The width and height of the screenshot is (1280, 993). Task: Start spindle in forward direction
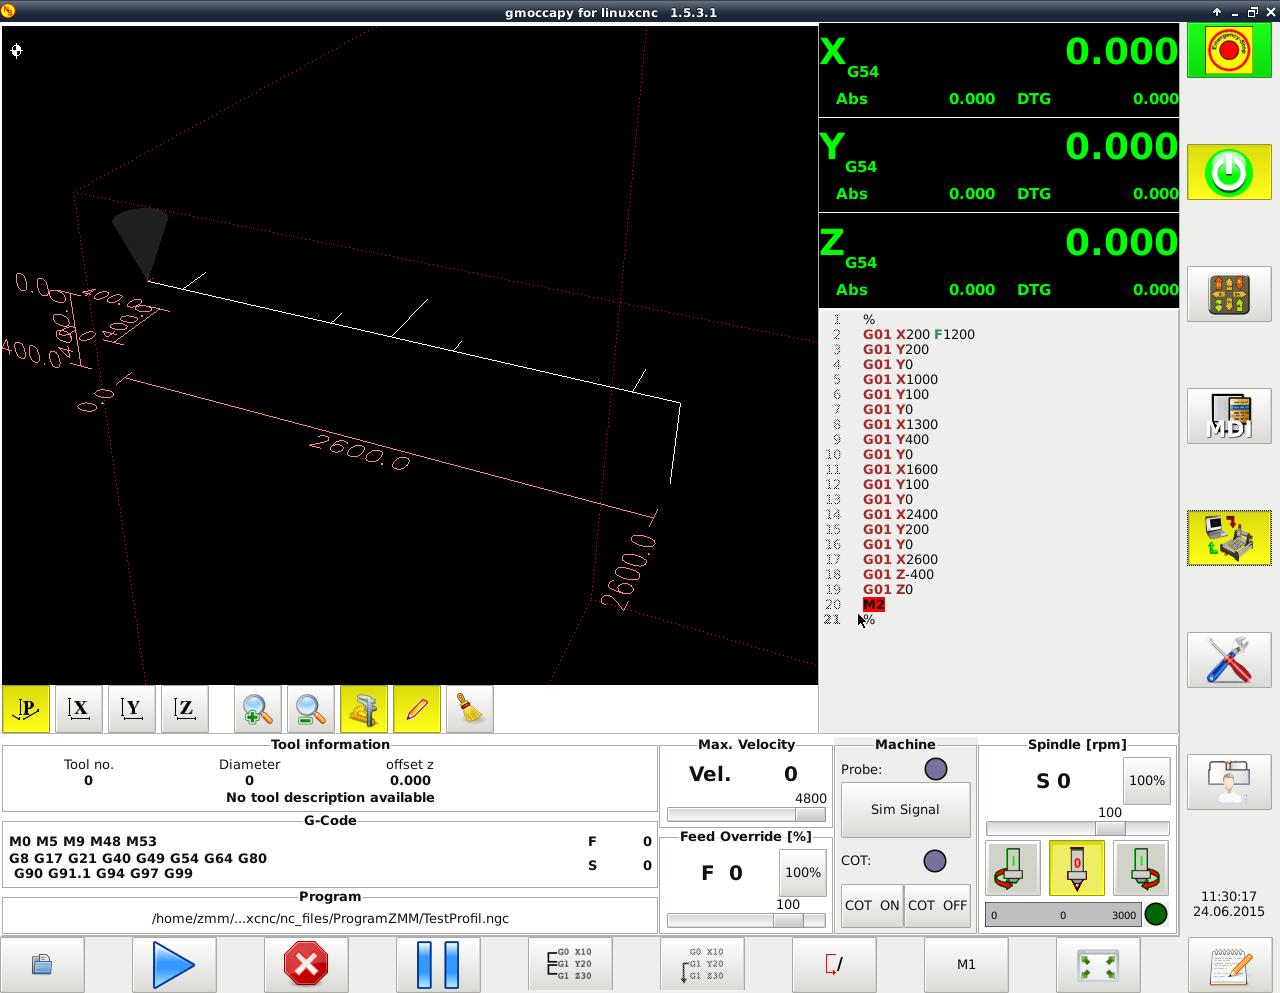click(x=1141, y=868)
